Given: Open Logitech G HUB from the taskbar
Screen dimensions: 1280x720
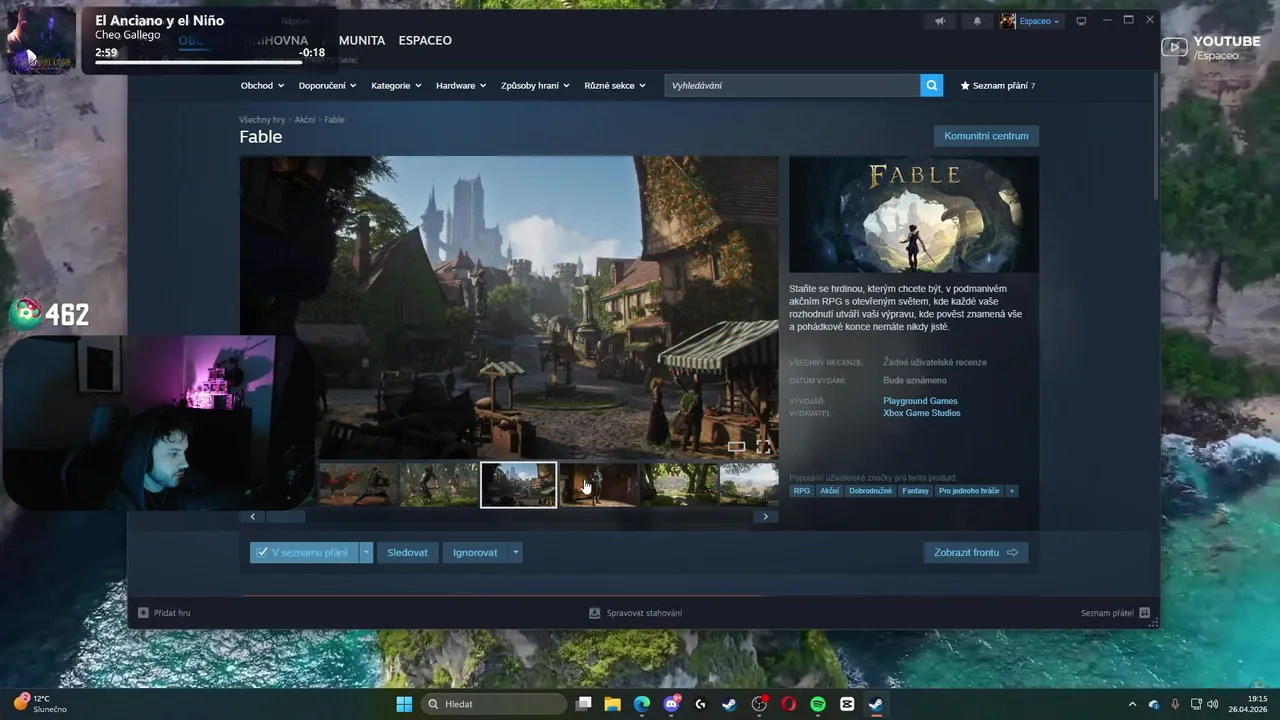Looking at the screenshot, I should point(700,704).
